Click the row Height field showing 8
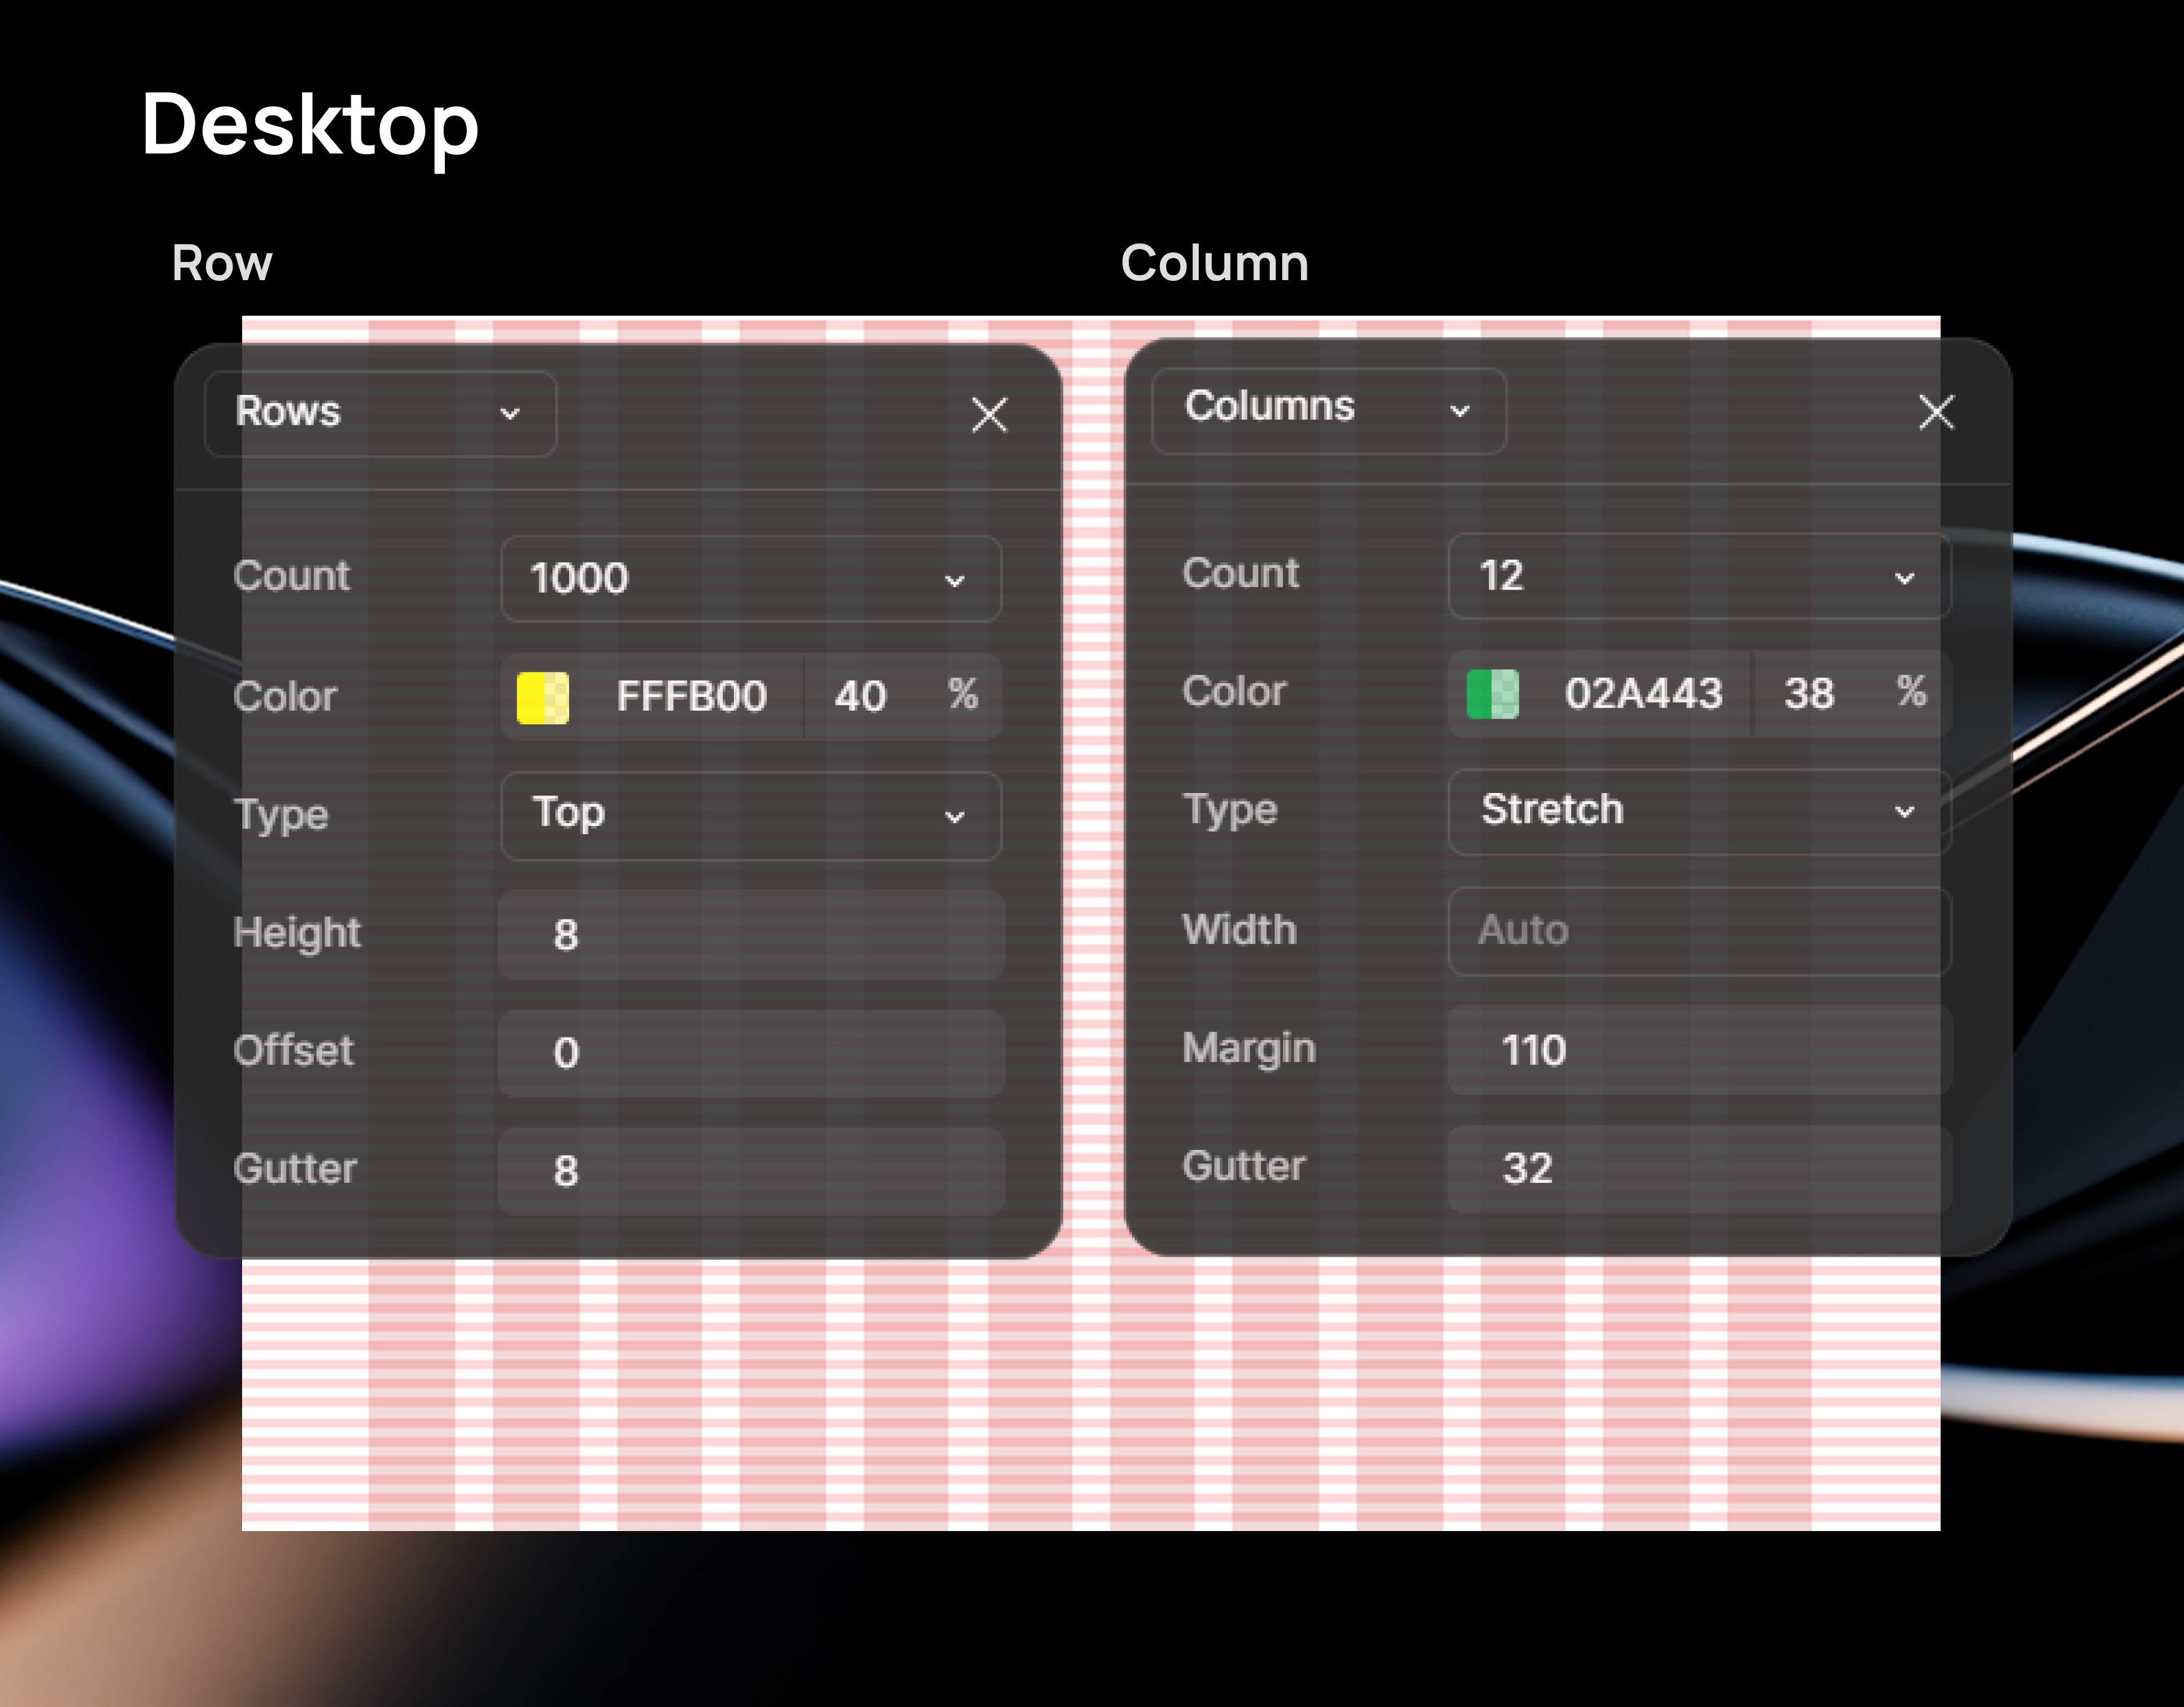The image size is (2184, 1707). (x=750, y=935)
